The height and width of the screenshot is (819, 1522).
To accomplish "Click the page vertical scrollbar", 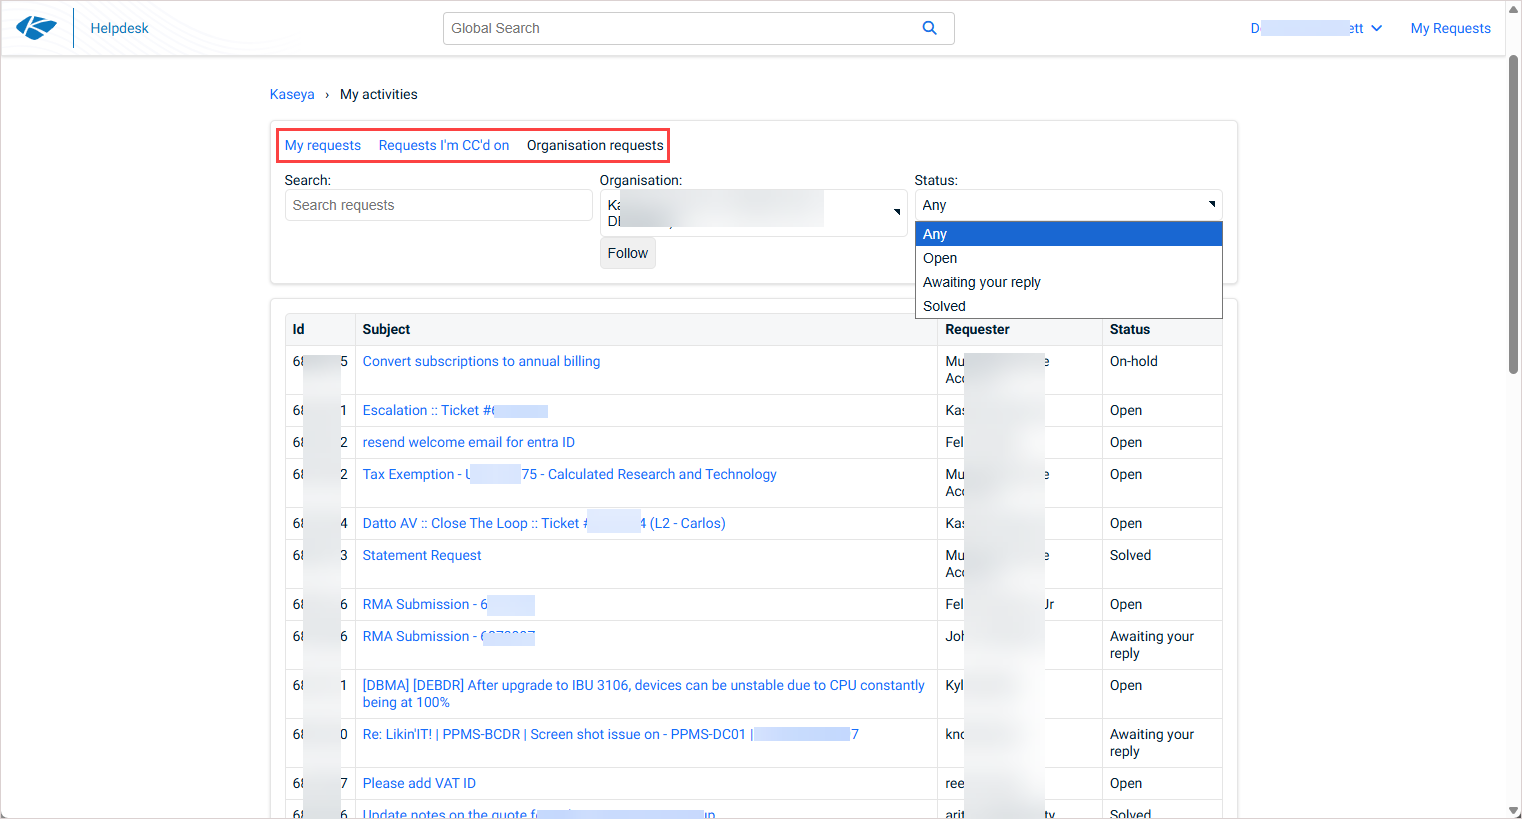I will coord(1513,215).
